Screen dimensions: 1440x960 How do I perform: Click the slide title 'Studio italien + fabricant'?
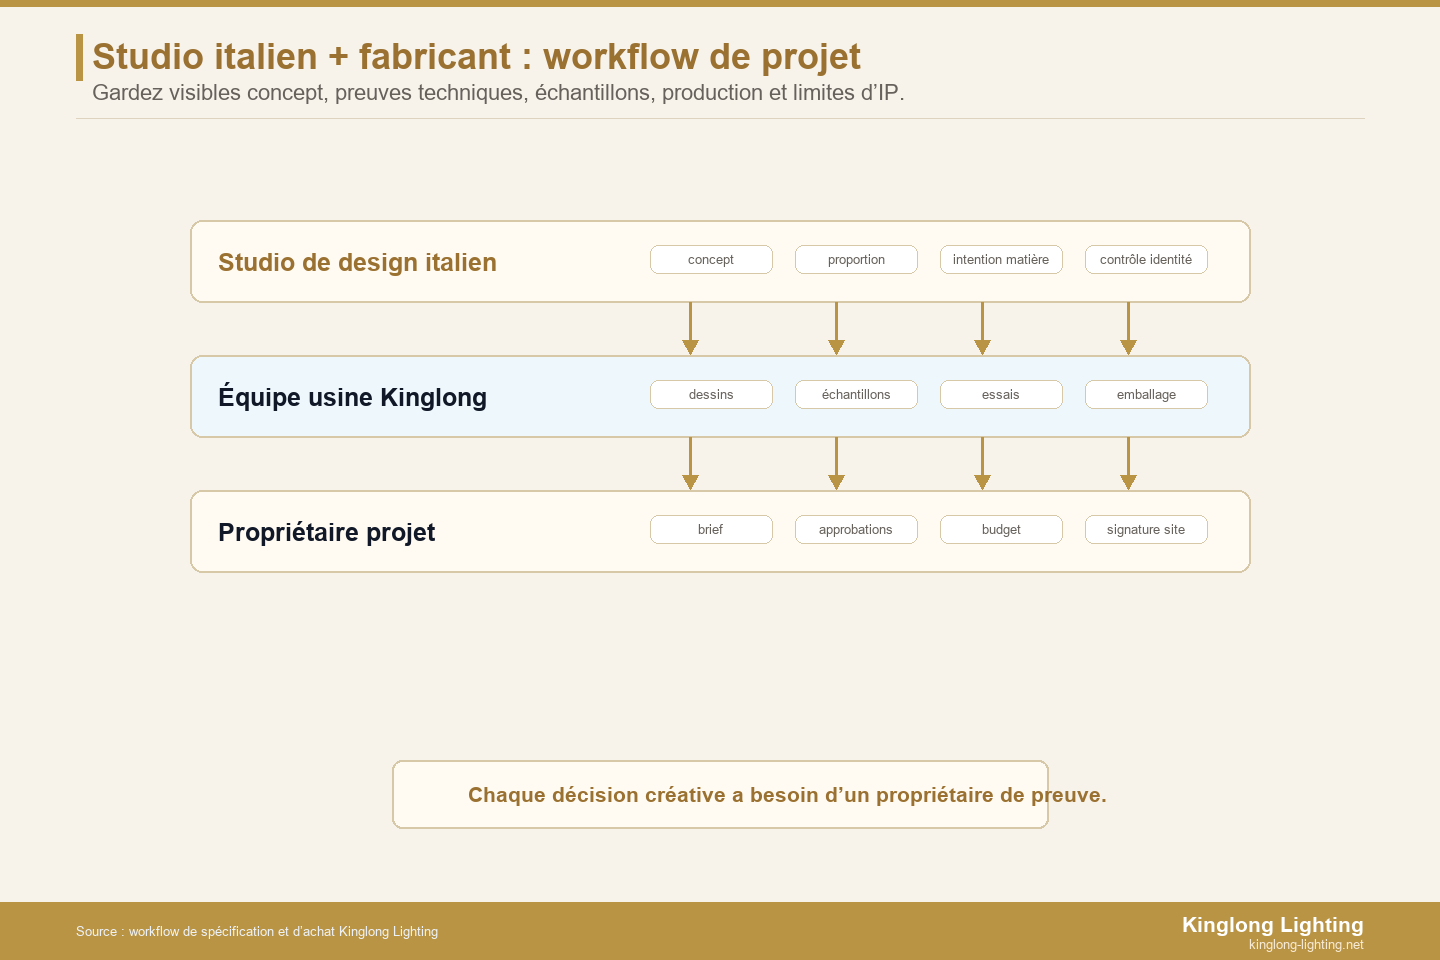pos(476,57)
